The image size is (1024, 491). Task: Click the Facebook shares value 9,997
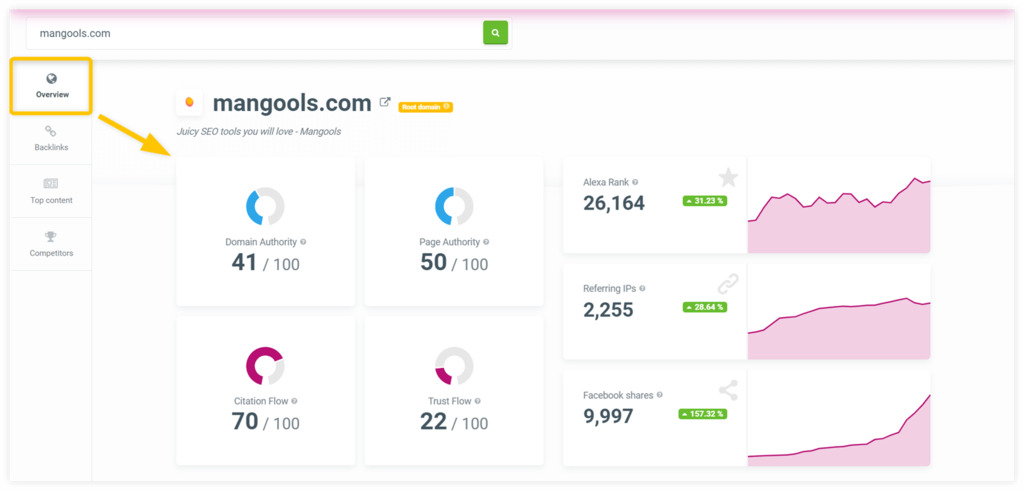pos(608,416)
